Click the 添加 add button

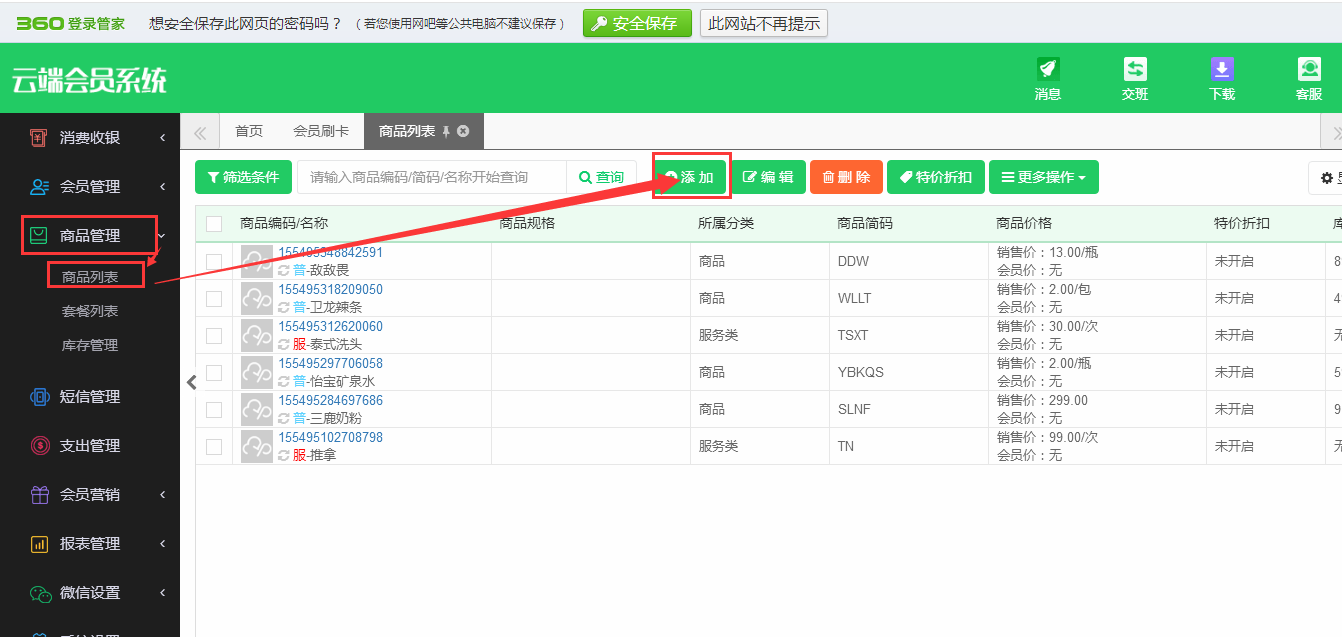(690, 177)
